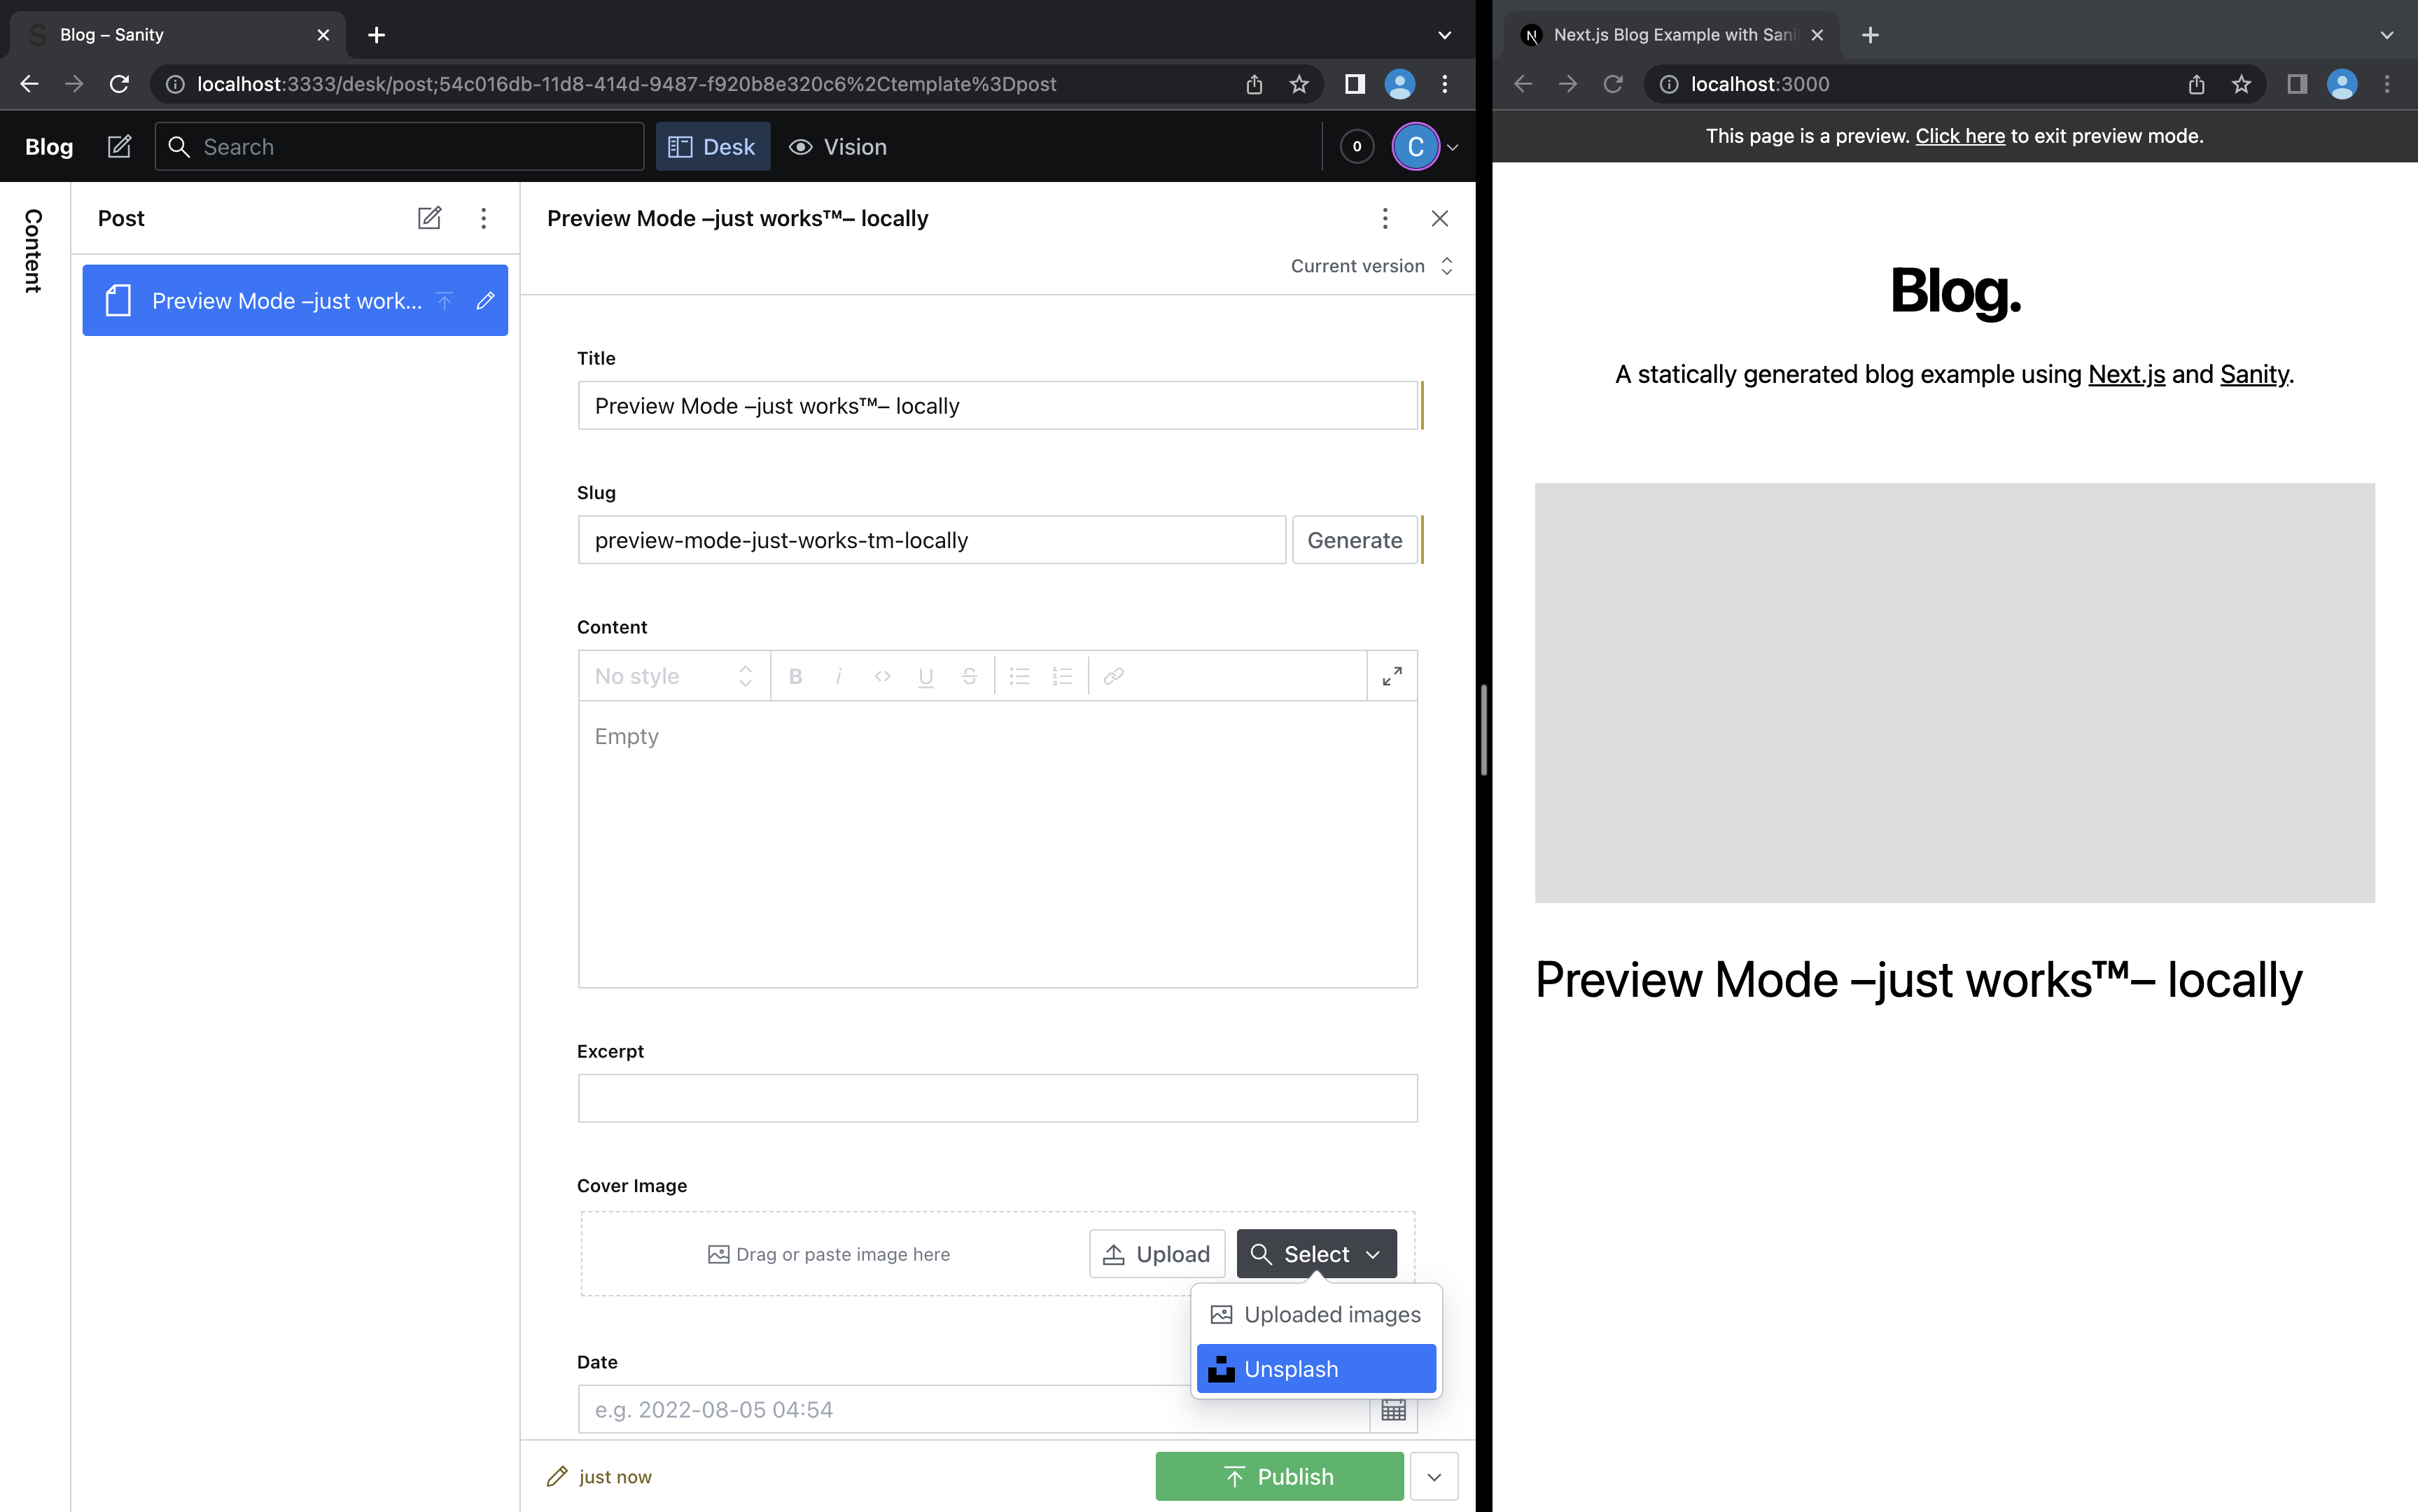Open the Chrome profile in Sanity browser window
Image resolution: width=2418 pixels, height=1512 pixels.
1399,84
